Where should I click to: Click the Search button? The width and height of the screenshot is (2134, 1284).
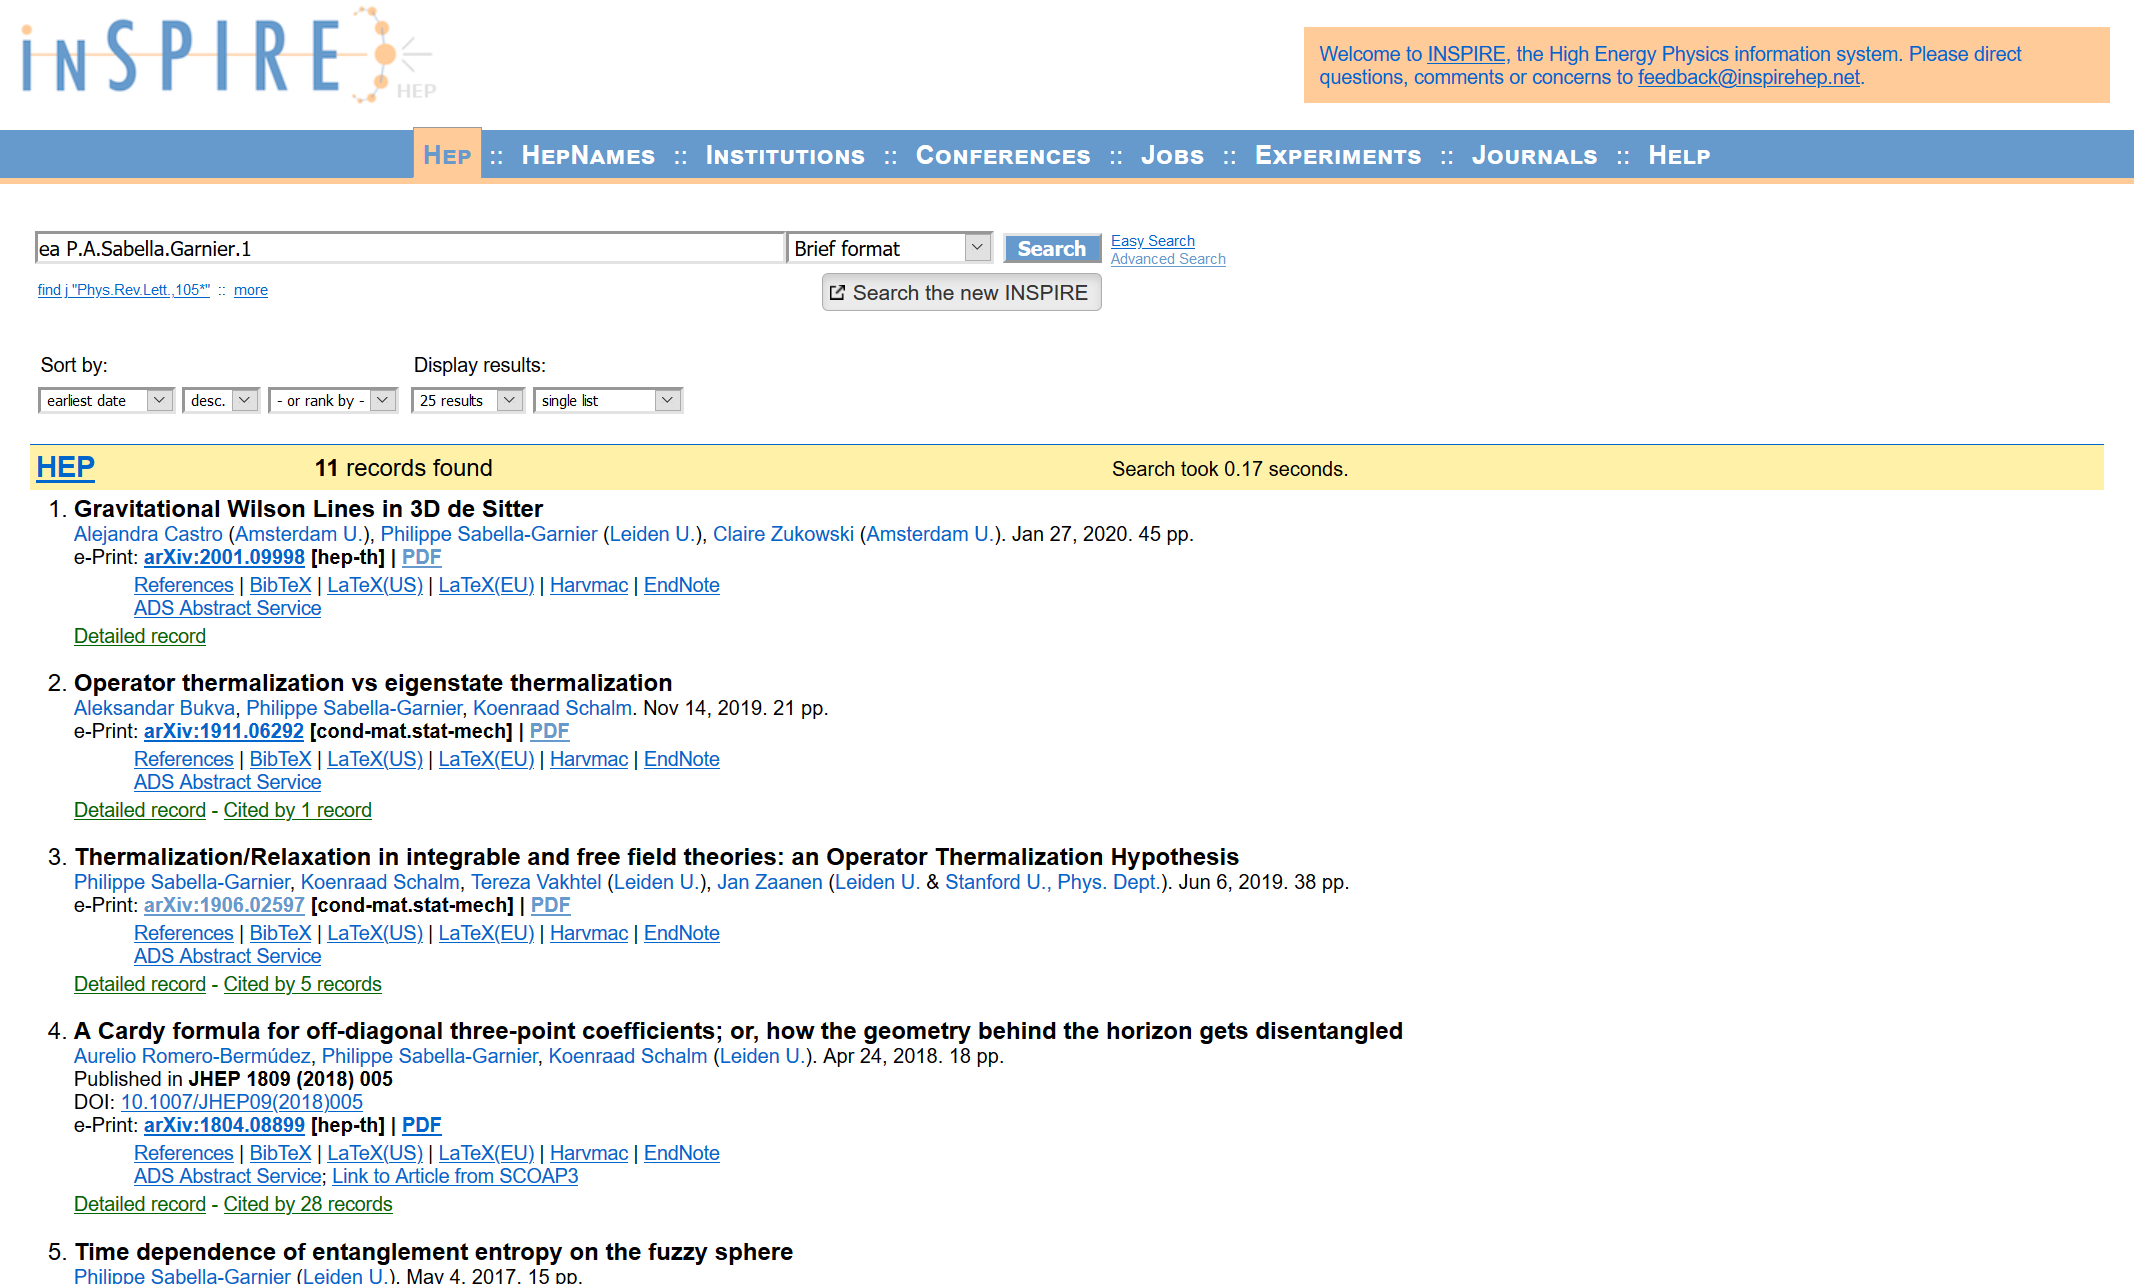point(1051,248)
